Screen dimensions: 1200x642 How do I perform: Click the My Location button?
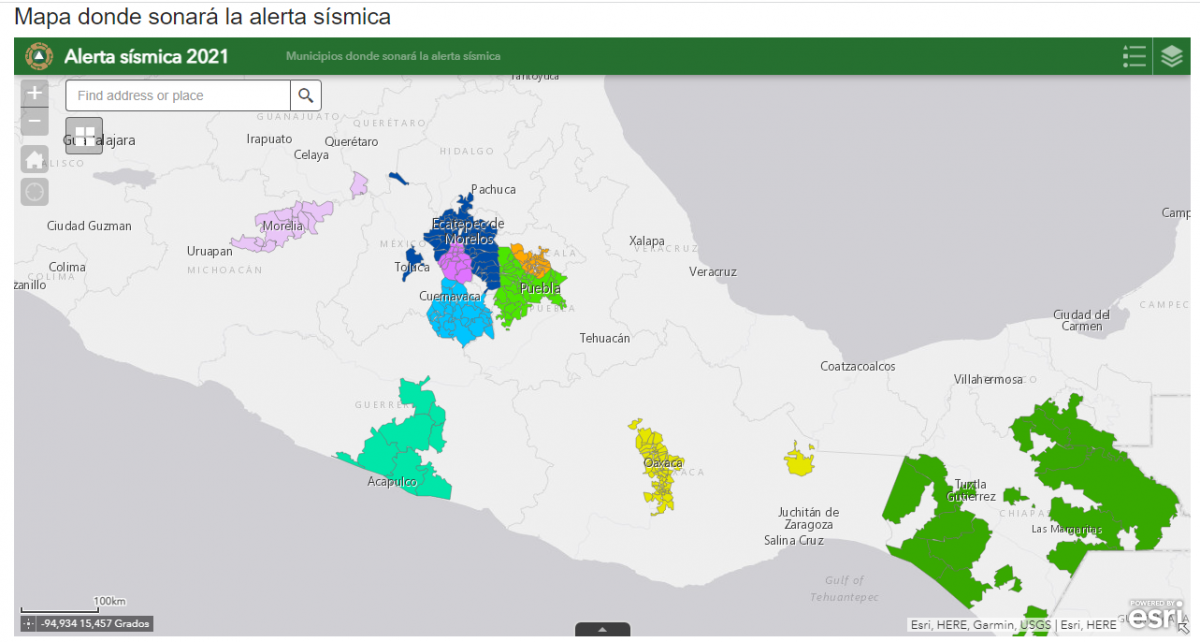pos(35,191)
